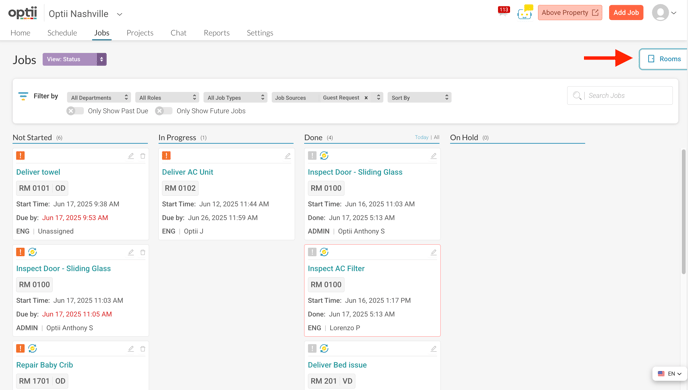Click priority icon on Deliver AC Unit card
This screenshot has width=688, height=390.
tap(166, 155)
